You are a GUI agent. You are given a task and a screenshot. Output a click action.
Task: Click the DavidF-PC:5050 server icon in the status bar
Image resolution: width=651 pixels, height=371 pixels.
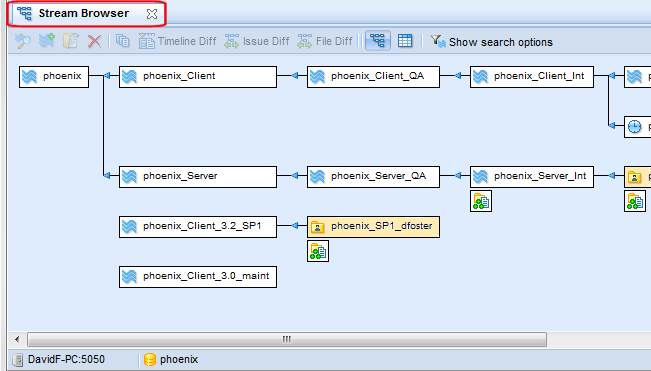pos(17,359)
